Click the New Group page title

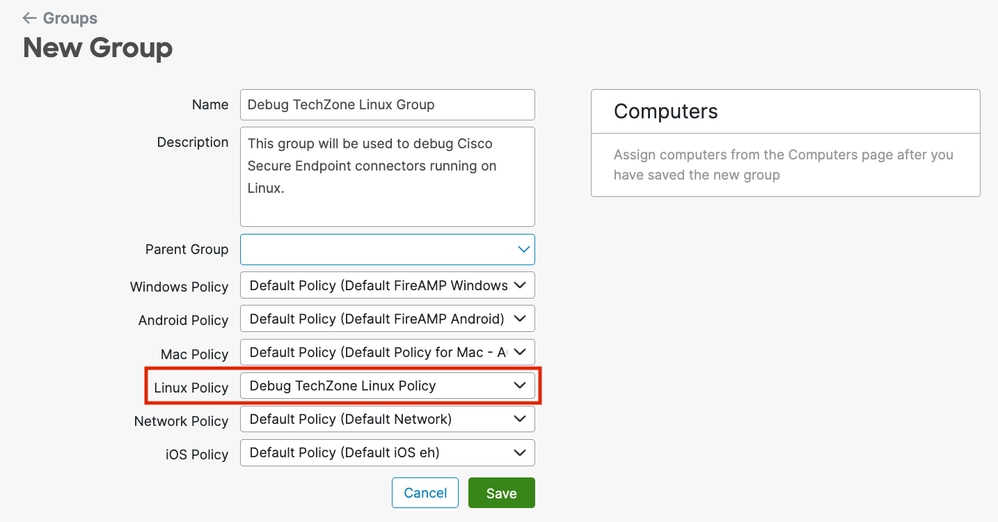98,48
